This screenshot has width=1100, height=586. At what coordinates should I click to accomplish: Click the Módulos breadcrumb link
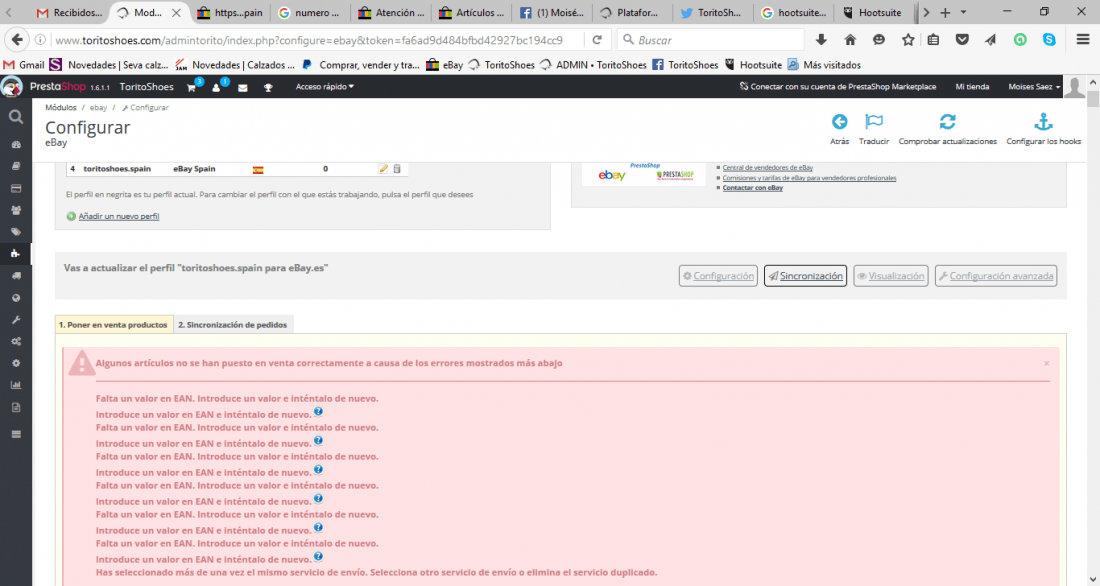(x=61, y=107)
